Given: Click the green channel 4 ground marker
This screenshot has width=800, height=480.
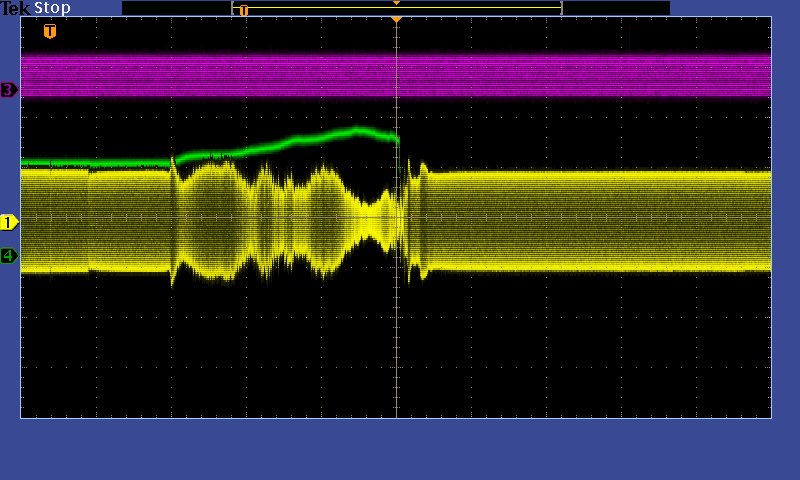Looking at the screenshot, I should point(9,256).
